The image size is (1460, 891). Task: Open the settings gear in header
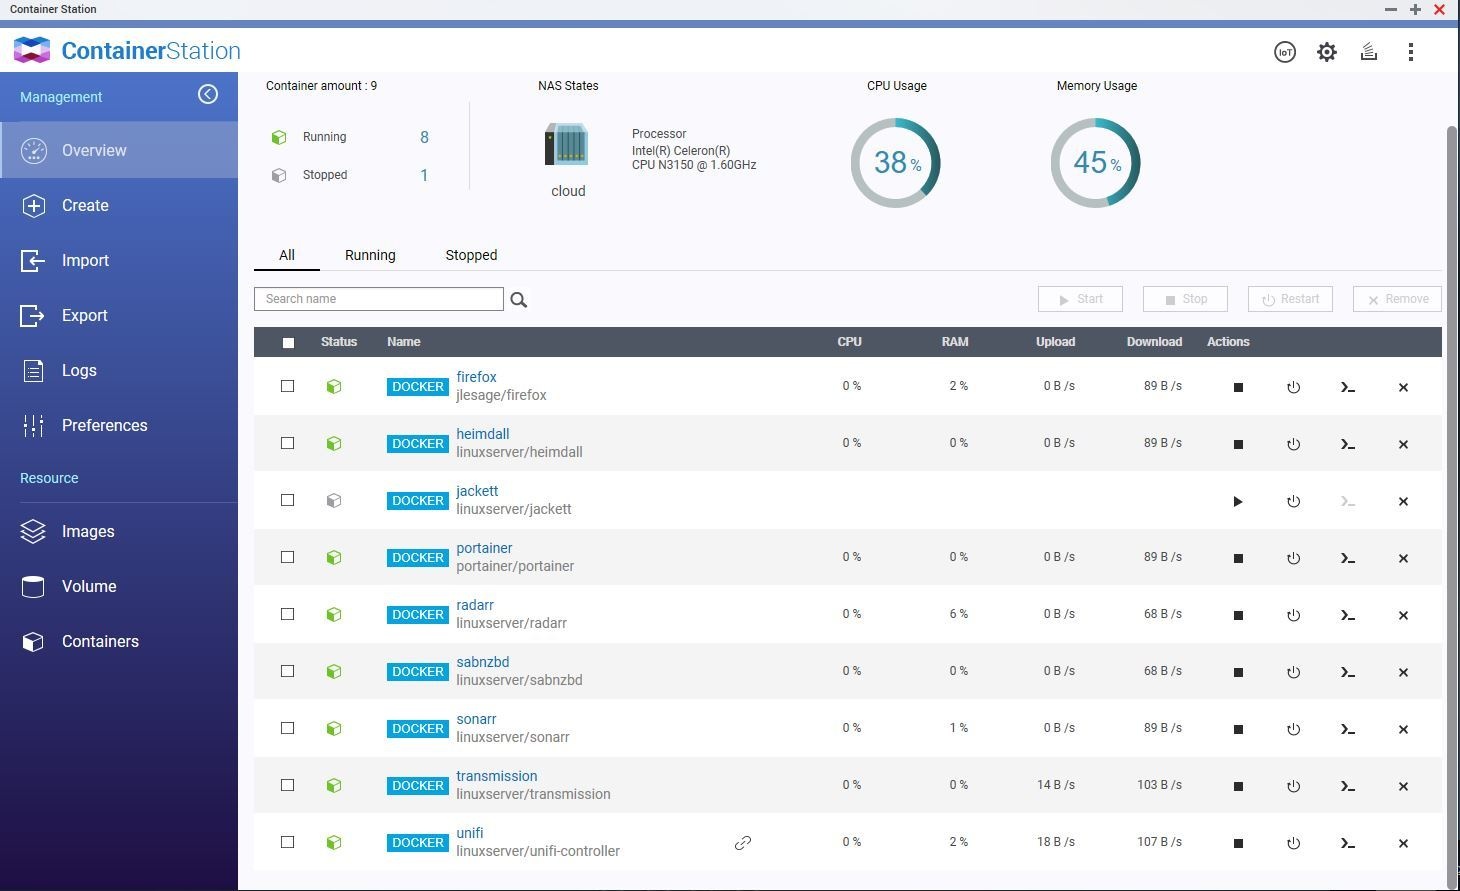click(1327, 52)
